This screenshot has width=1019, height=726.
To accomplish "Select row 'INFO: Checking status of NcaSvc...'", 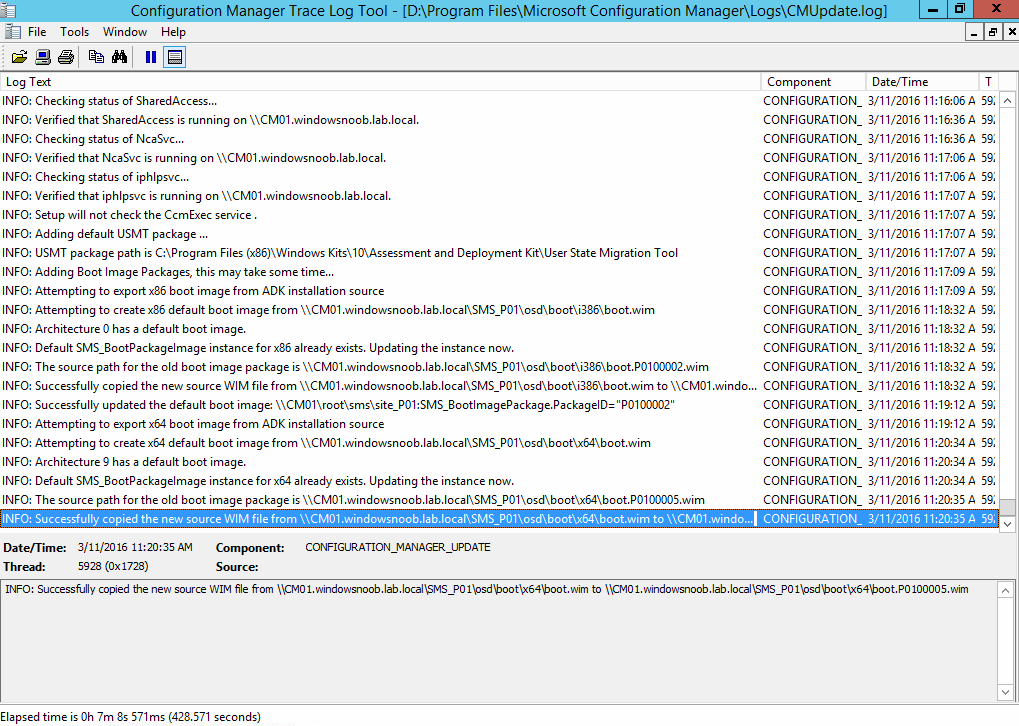I will point(499,138).
